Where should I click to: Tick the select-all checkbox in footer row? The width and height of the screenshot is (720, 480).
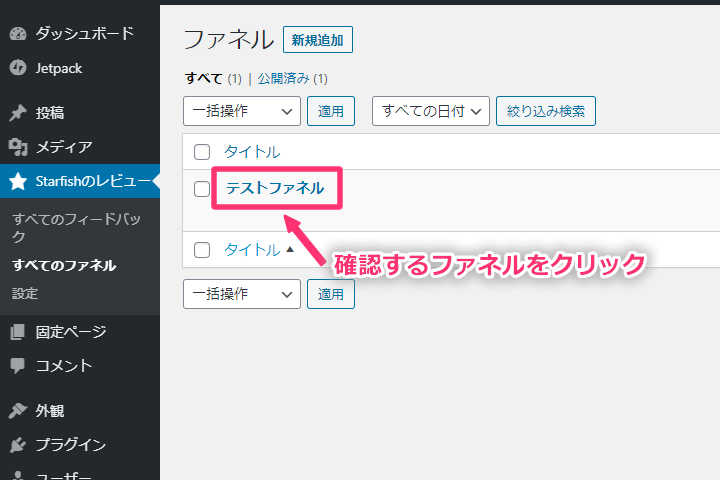[202, 250]
